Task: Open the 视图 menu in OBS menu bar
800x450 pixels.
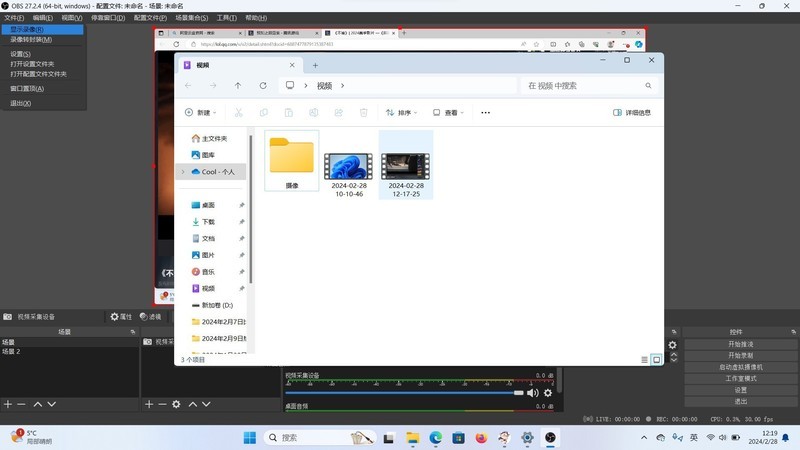Action: click(x=72, y=18)
